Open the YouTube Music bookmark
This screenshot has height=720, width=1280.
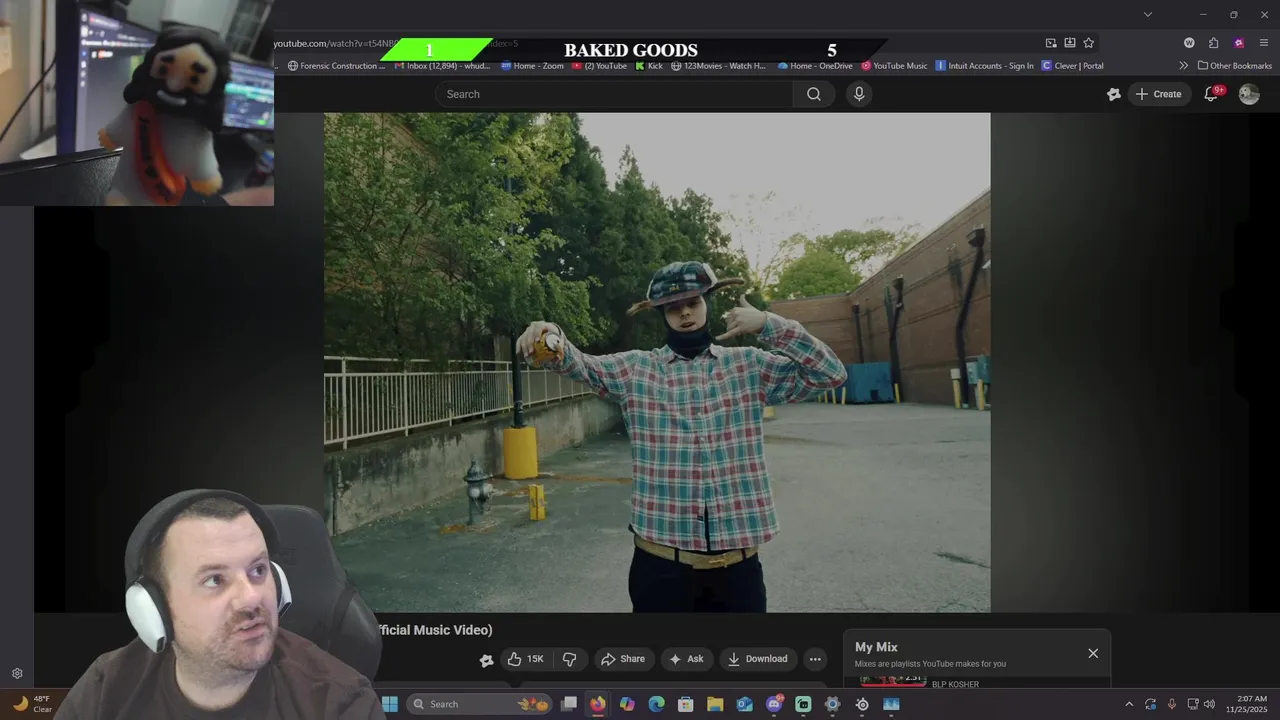tap(894, 66)
